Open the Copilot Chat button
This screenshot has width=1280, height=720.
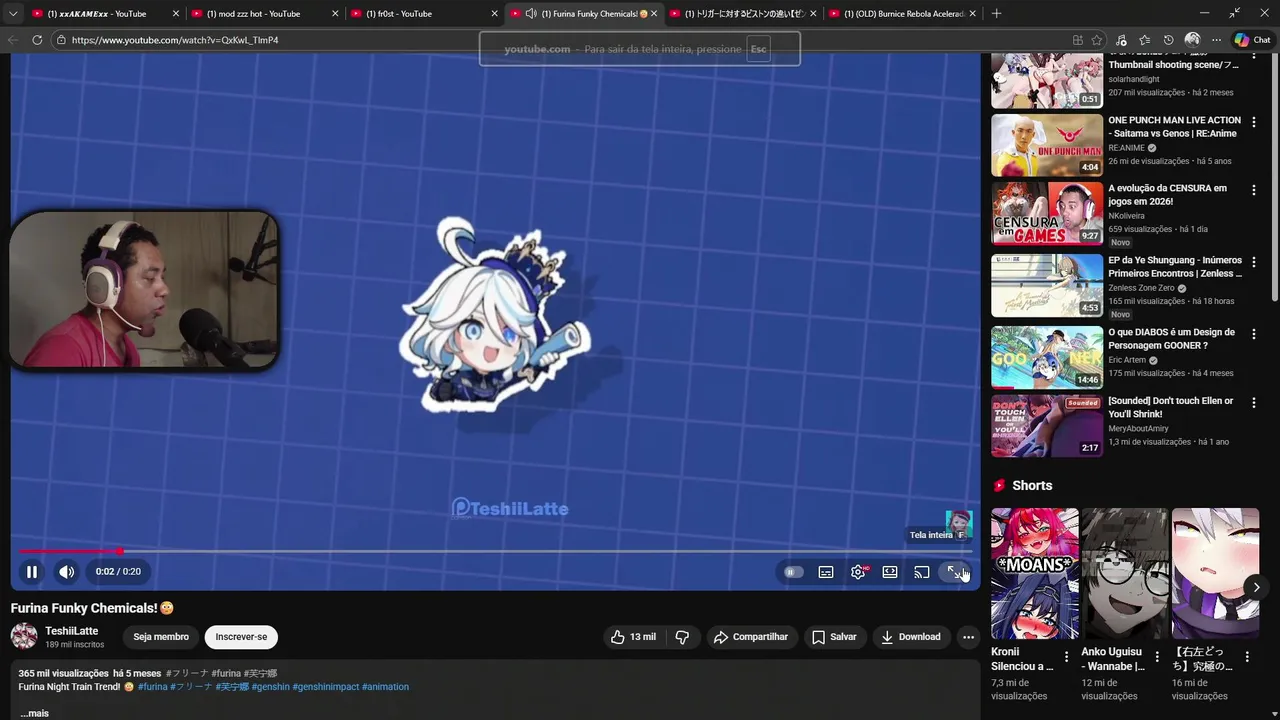click(1252, 40)
